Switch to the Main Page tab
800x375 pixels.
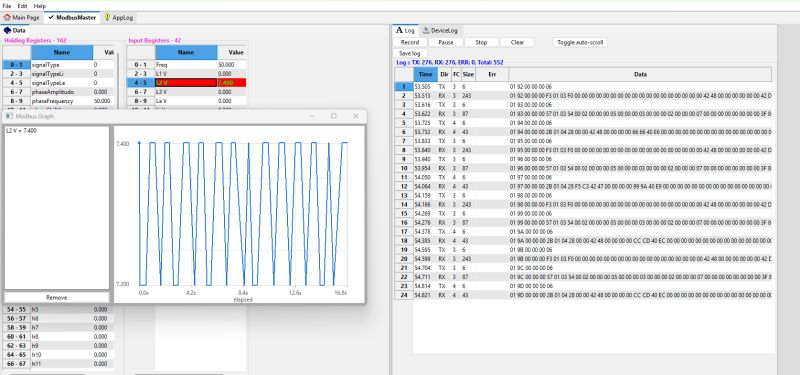[x=21, y=17]
